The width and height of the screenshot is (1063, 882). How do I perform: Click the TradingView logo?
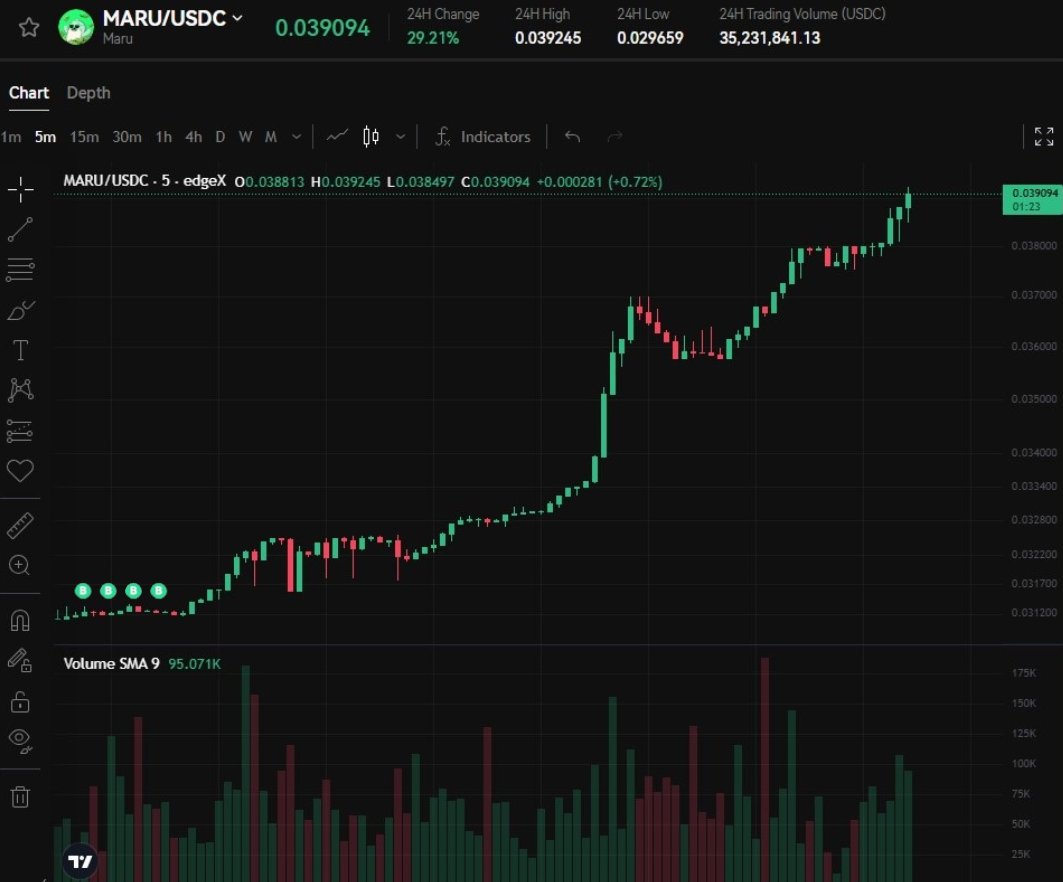coord(80,861)
